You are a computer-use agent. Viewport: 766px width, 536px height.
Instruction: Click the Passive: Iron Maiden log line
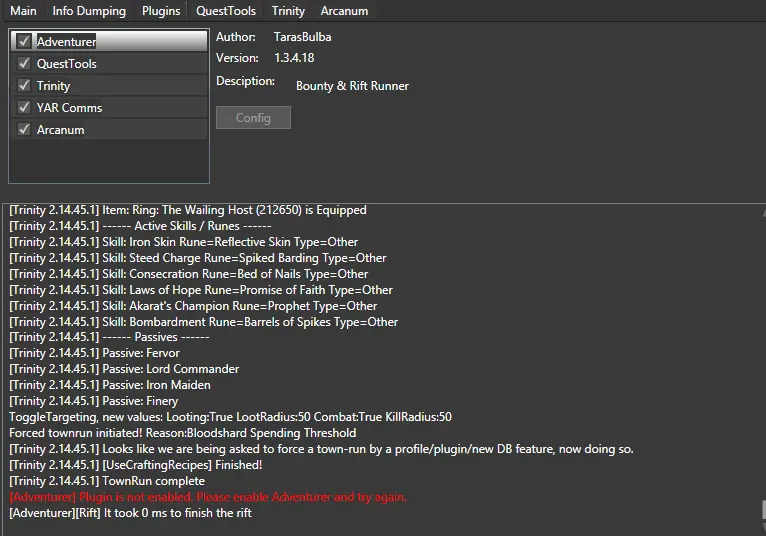coord(110,385)
